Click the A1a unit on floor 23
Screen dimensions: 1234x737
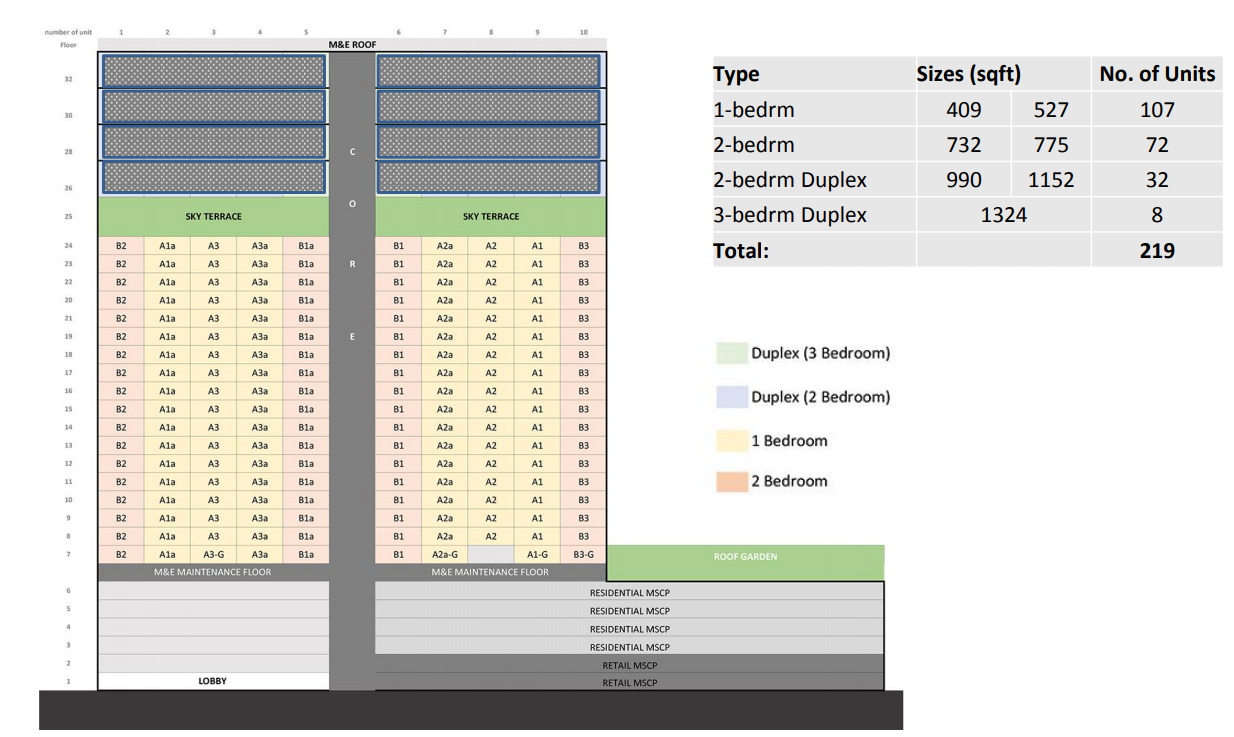pos(167,264)
